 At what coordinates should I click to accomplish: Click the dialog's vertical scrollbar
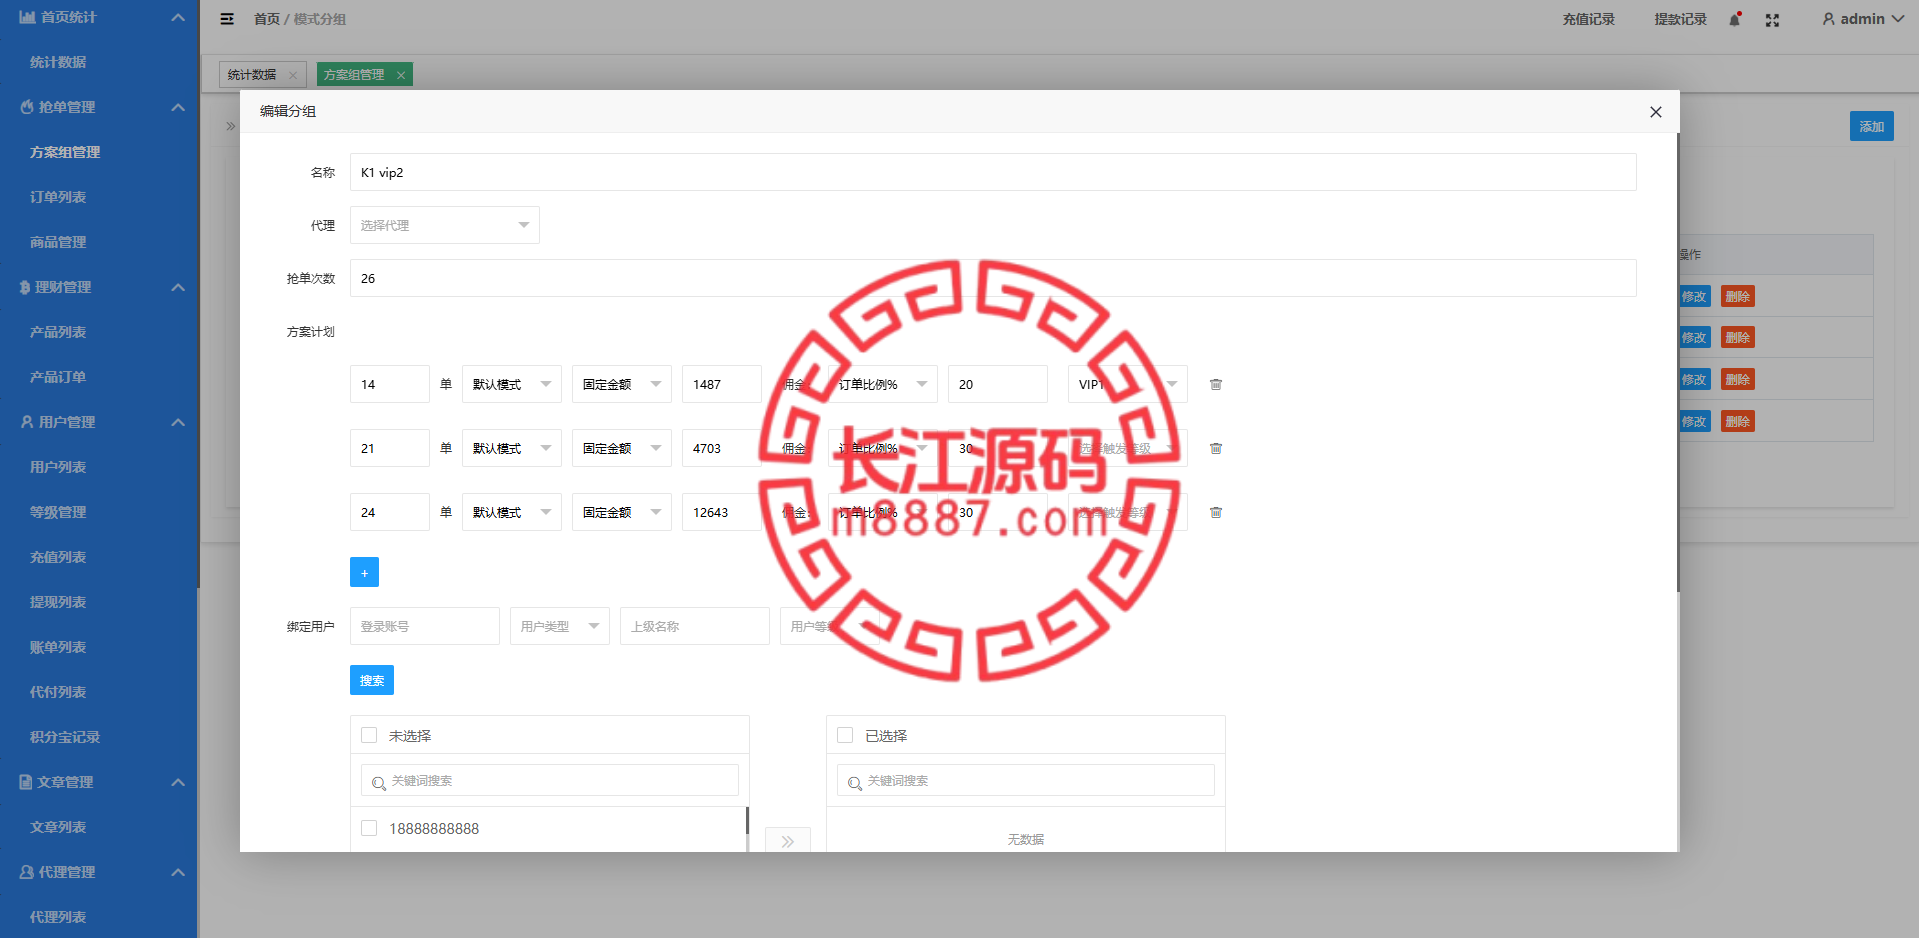click(1678, 362)
